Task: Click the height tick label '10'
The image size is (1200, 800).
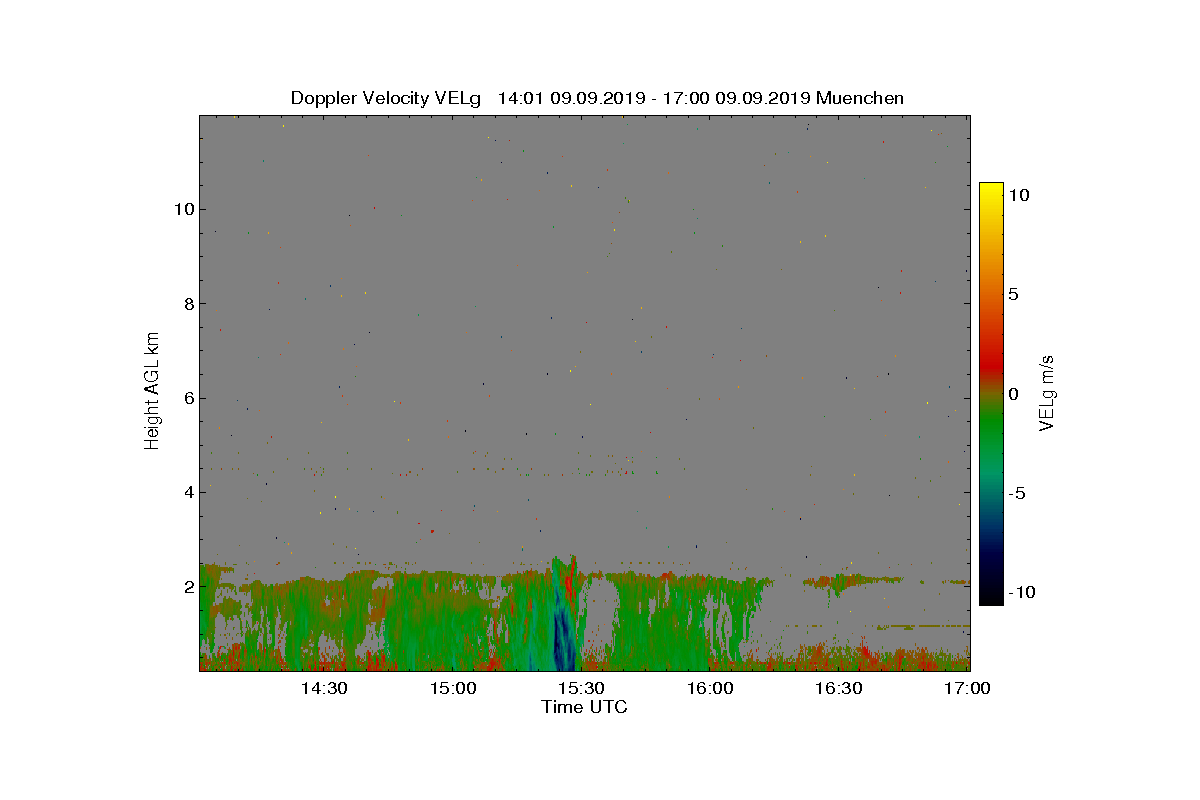Action: [182, 209]
